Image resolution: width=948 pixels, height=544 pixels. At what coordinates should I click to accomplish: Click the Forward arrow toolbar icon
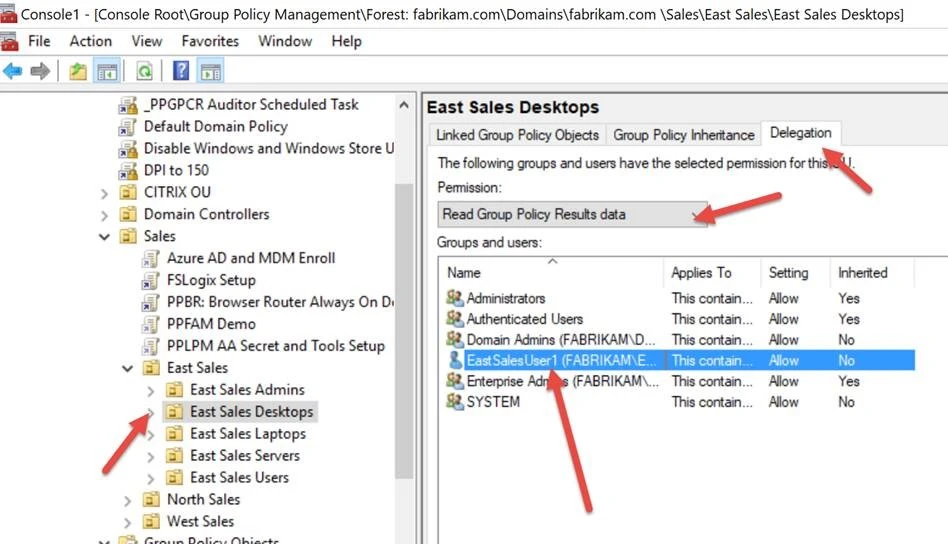[40, 71]
